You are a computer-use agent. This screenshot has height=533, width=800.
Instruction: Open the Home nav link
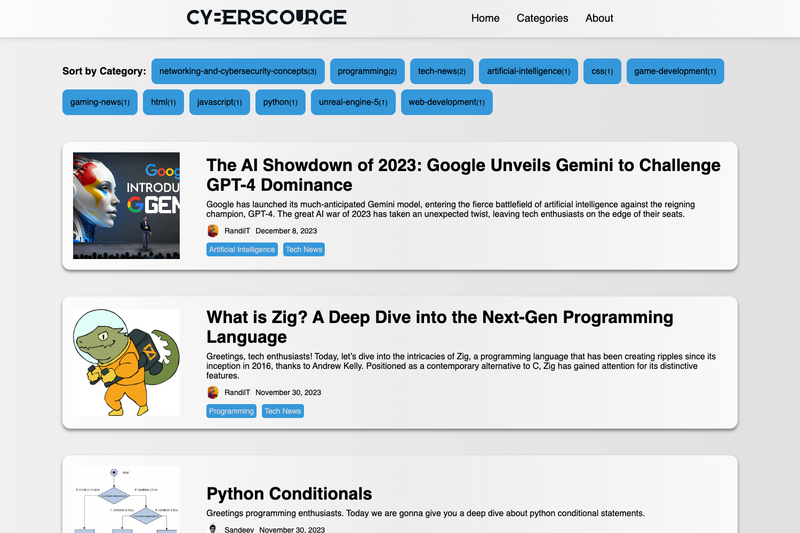click(x=485, y=18)
